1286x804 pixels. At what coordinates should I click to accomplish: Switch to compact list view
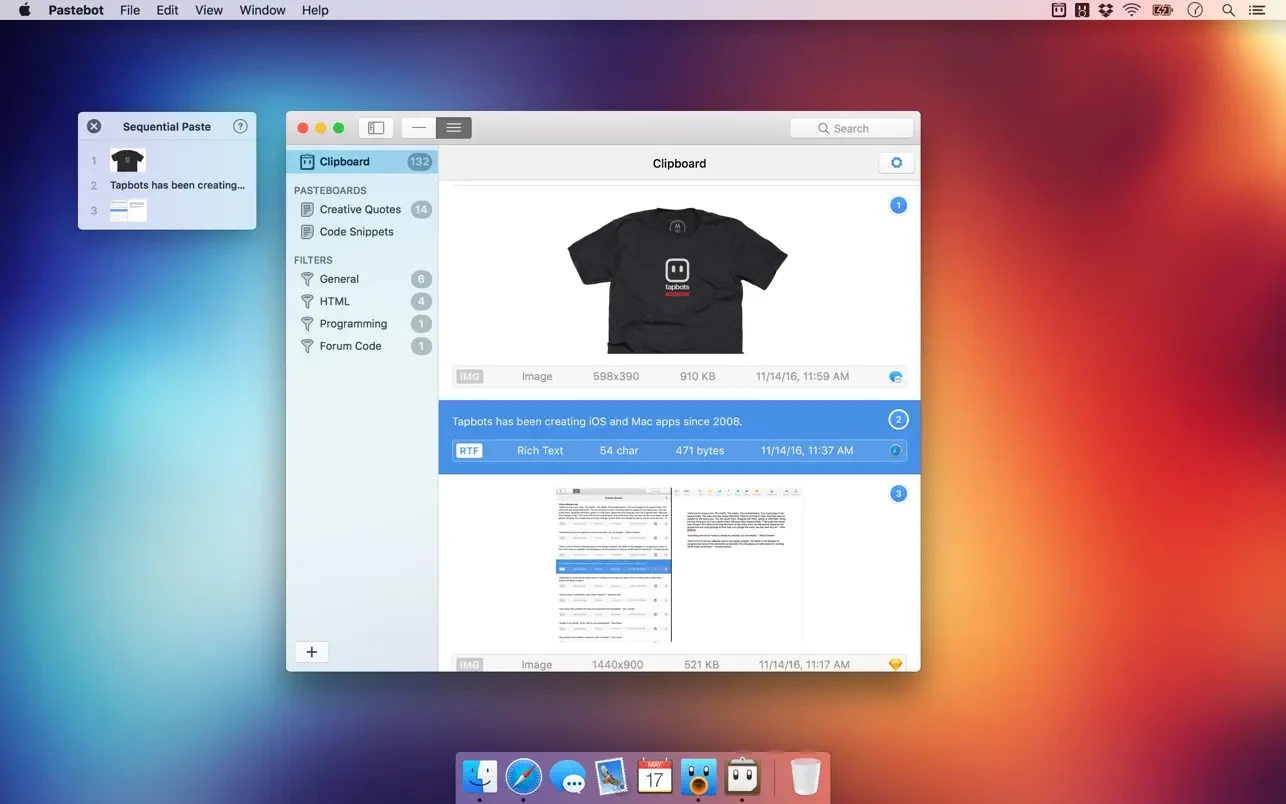(419, 128)
